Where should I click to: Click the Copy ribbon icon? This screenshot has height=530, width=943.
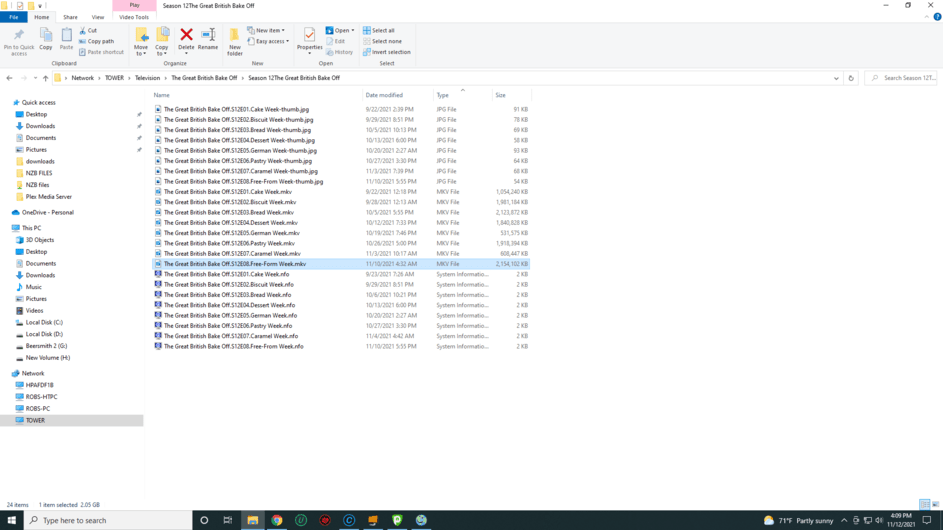coord(46,39)
